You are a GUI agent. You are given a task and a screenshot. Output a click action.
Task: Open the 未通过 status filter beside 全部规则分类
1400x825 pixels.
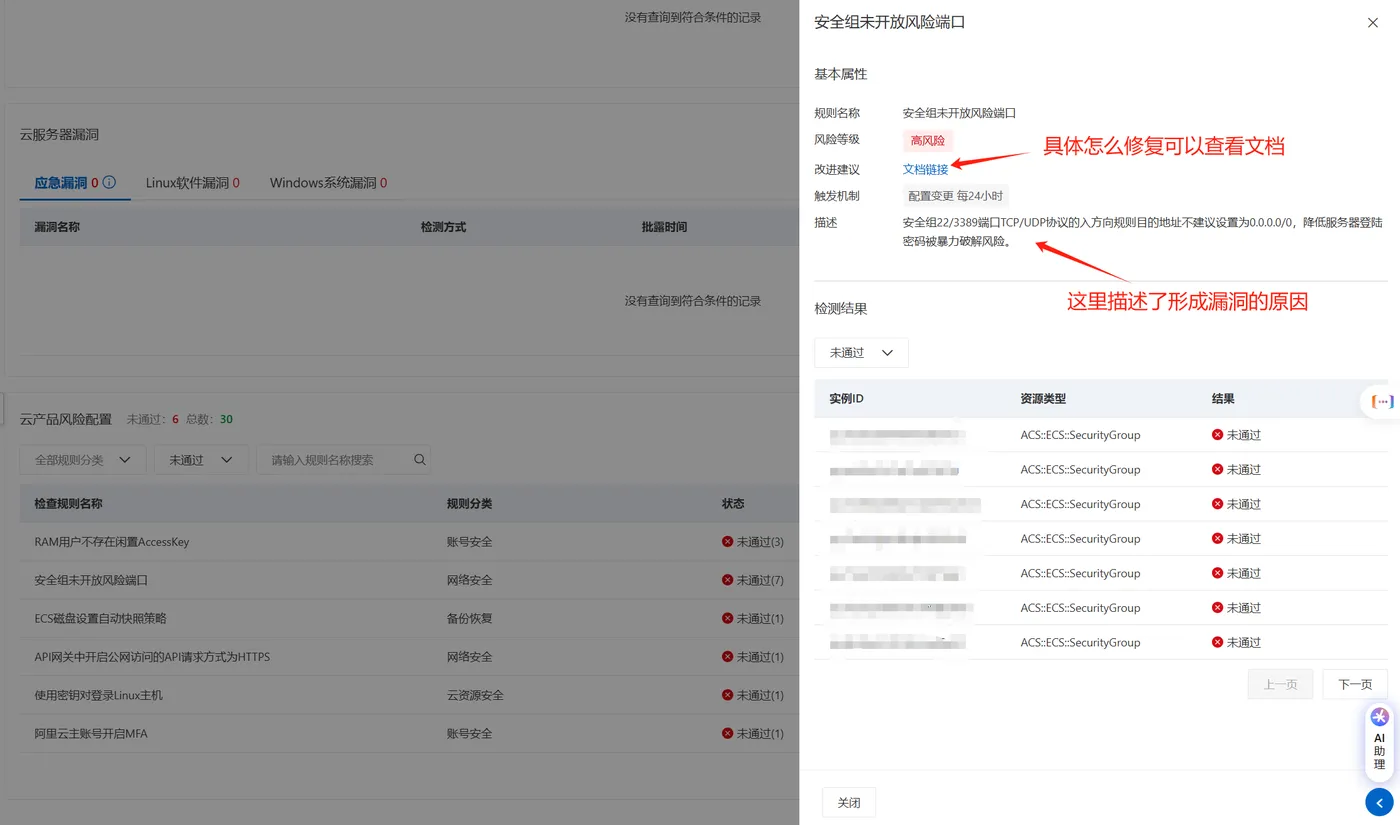tap(201, 460)
